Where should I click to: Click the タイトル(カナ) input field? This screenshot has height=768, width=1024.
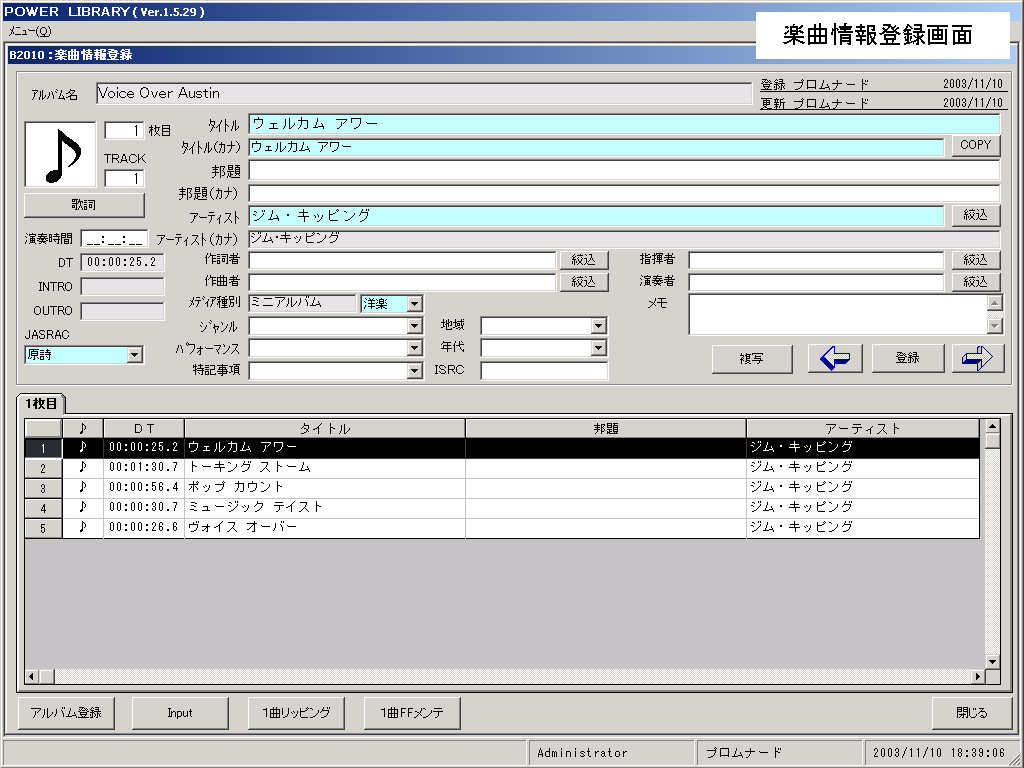click(x=596, y=147)
